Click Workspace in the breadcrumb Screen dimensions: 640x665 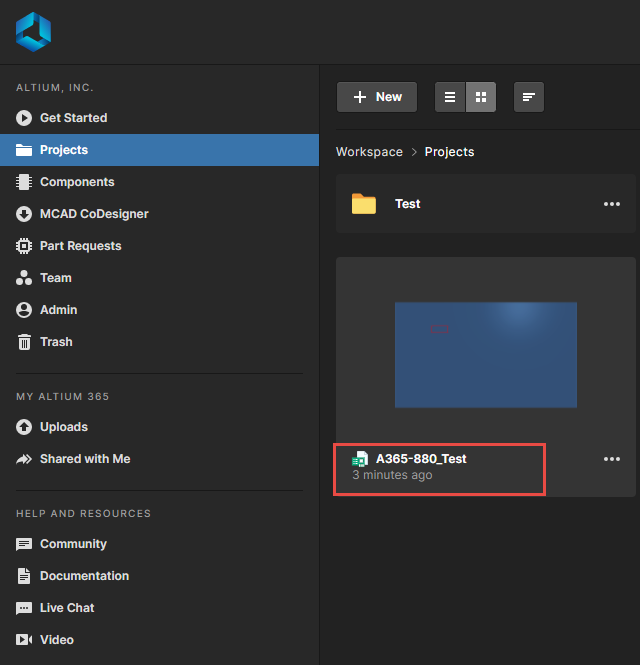[369, 152]
